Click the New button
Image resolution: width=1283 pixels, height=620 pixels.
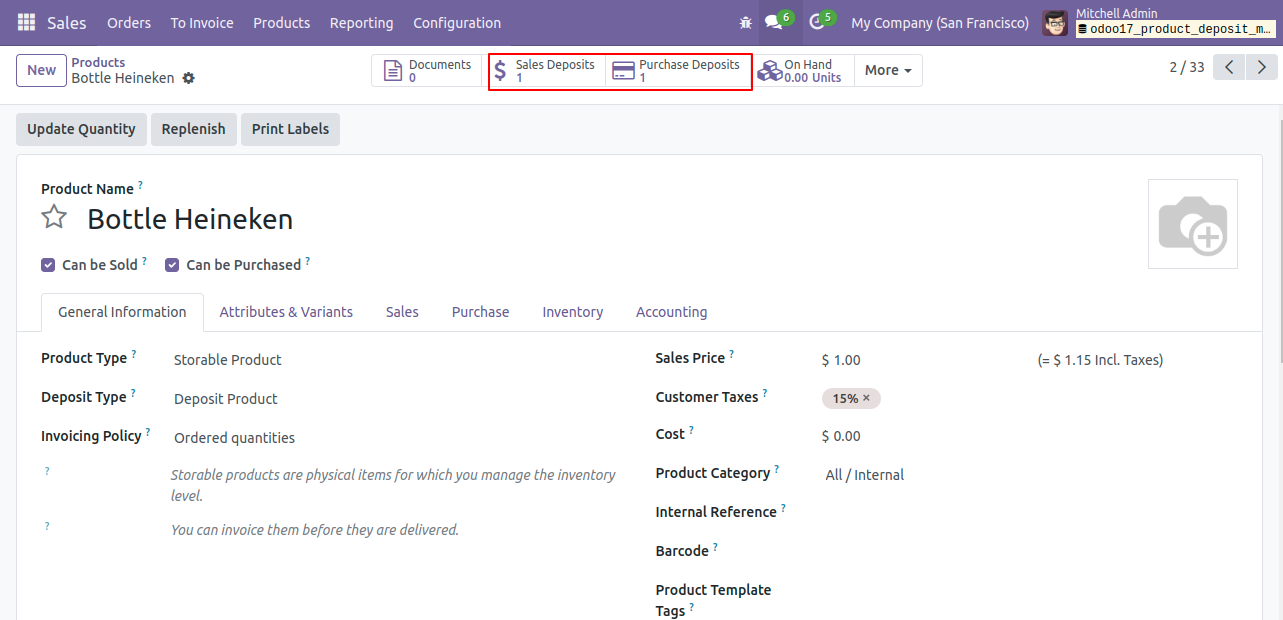[x=42, y=70]
